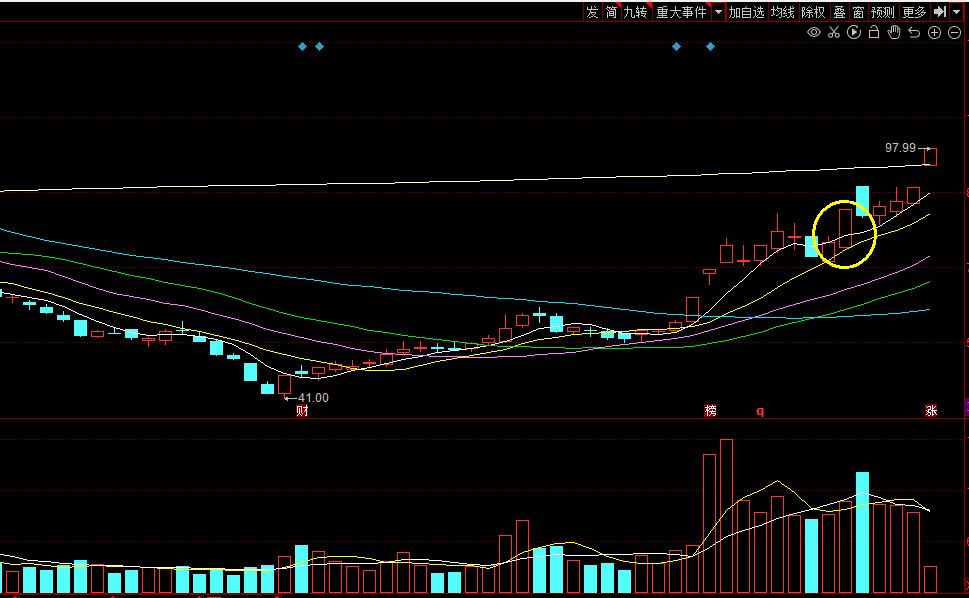The image size is (969, 598).
Task: Click the 预测 forecast button
Action: (x=882, y=12)
